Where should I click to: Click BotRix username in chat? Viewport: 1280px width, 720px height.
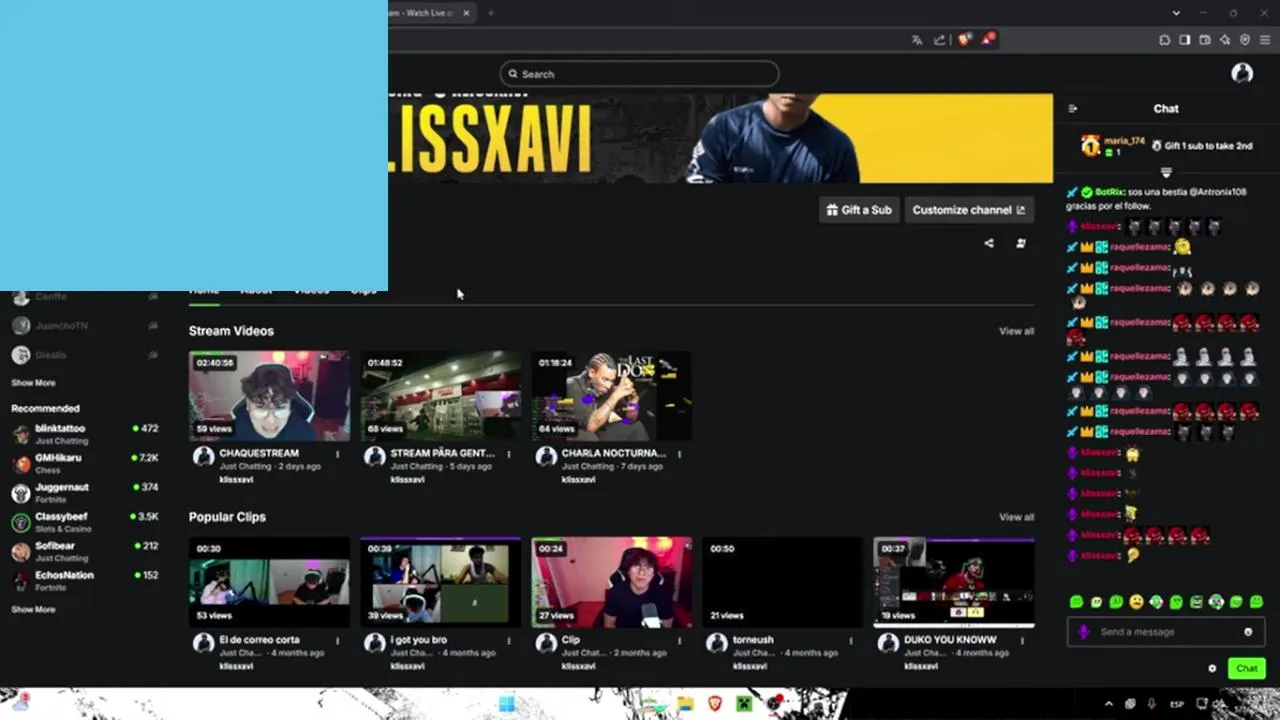pos(1108,192)
